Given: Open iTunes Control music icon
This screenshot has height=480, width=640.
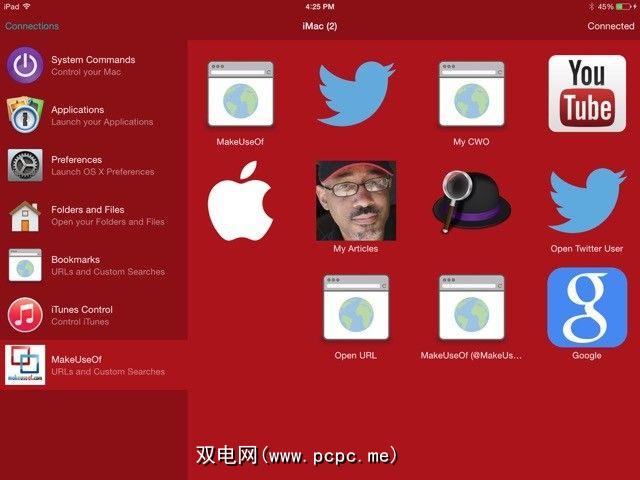Looking at the screenshot, I should click(x=25, y=315).
